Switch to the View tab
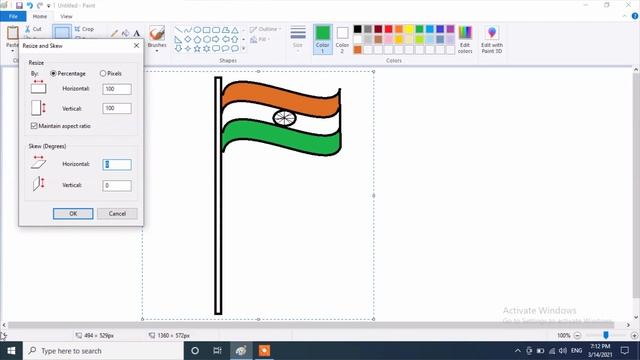Viewport: 640px width, 360px height. 66,16
